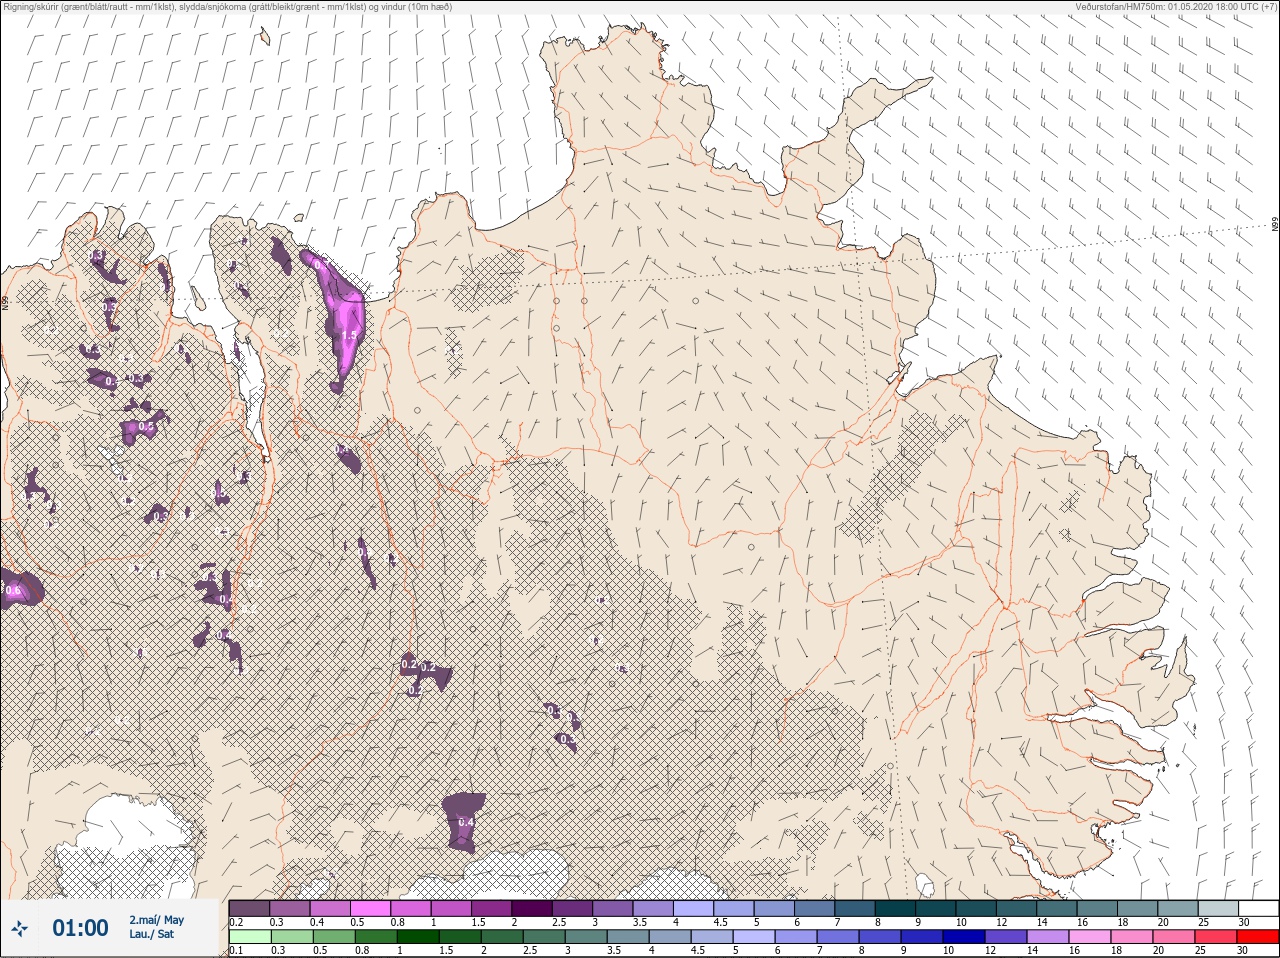
Task: Click the '1.5' label under the upper legend
Action: tap(479, 922)
